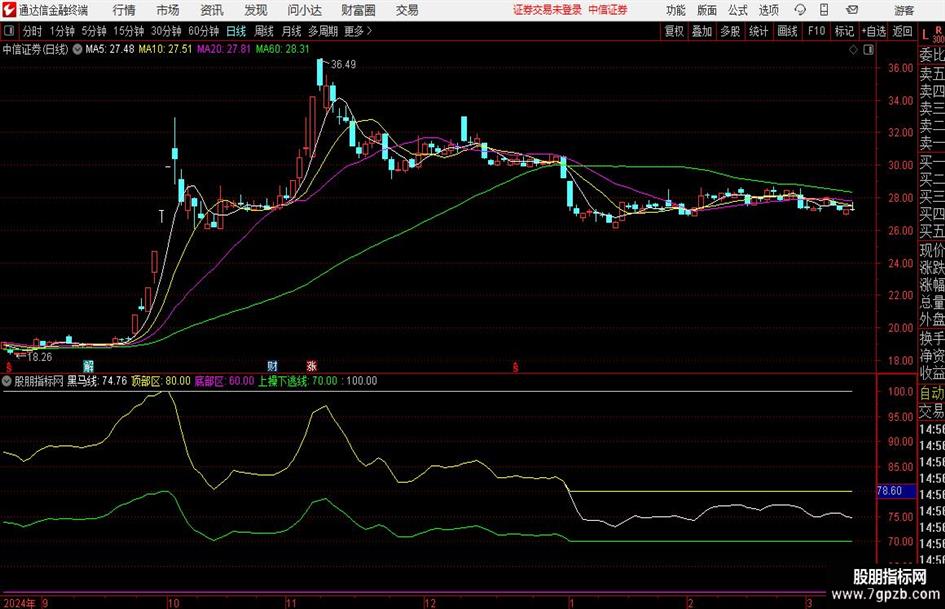Open the 资讯 menu

pyautogui.click(x=212, y=10)
